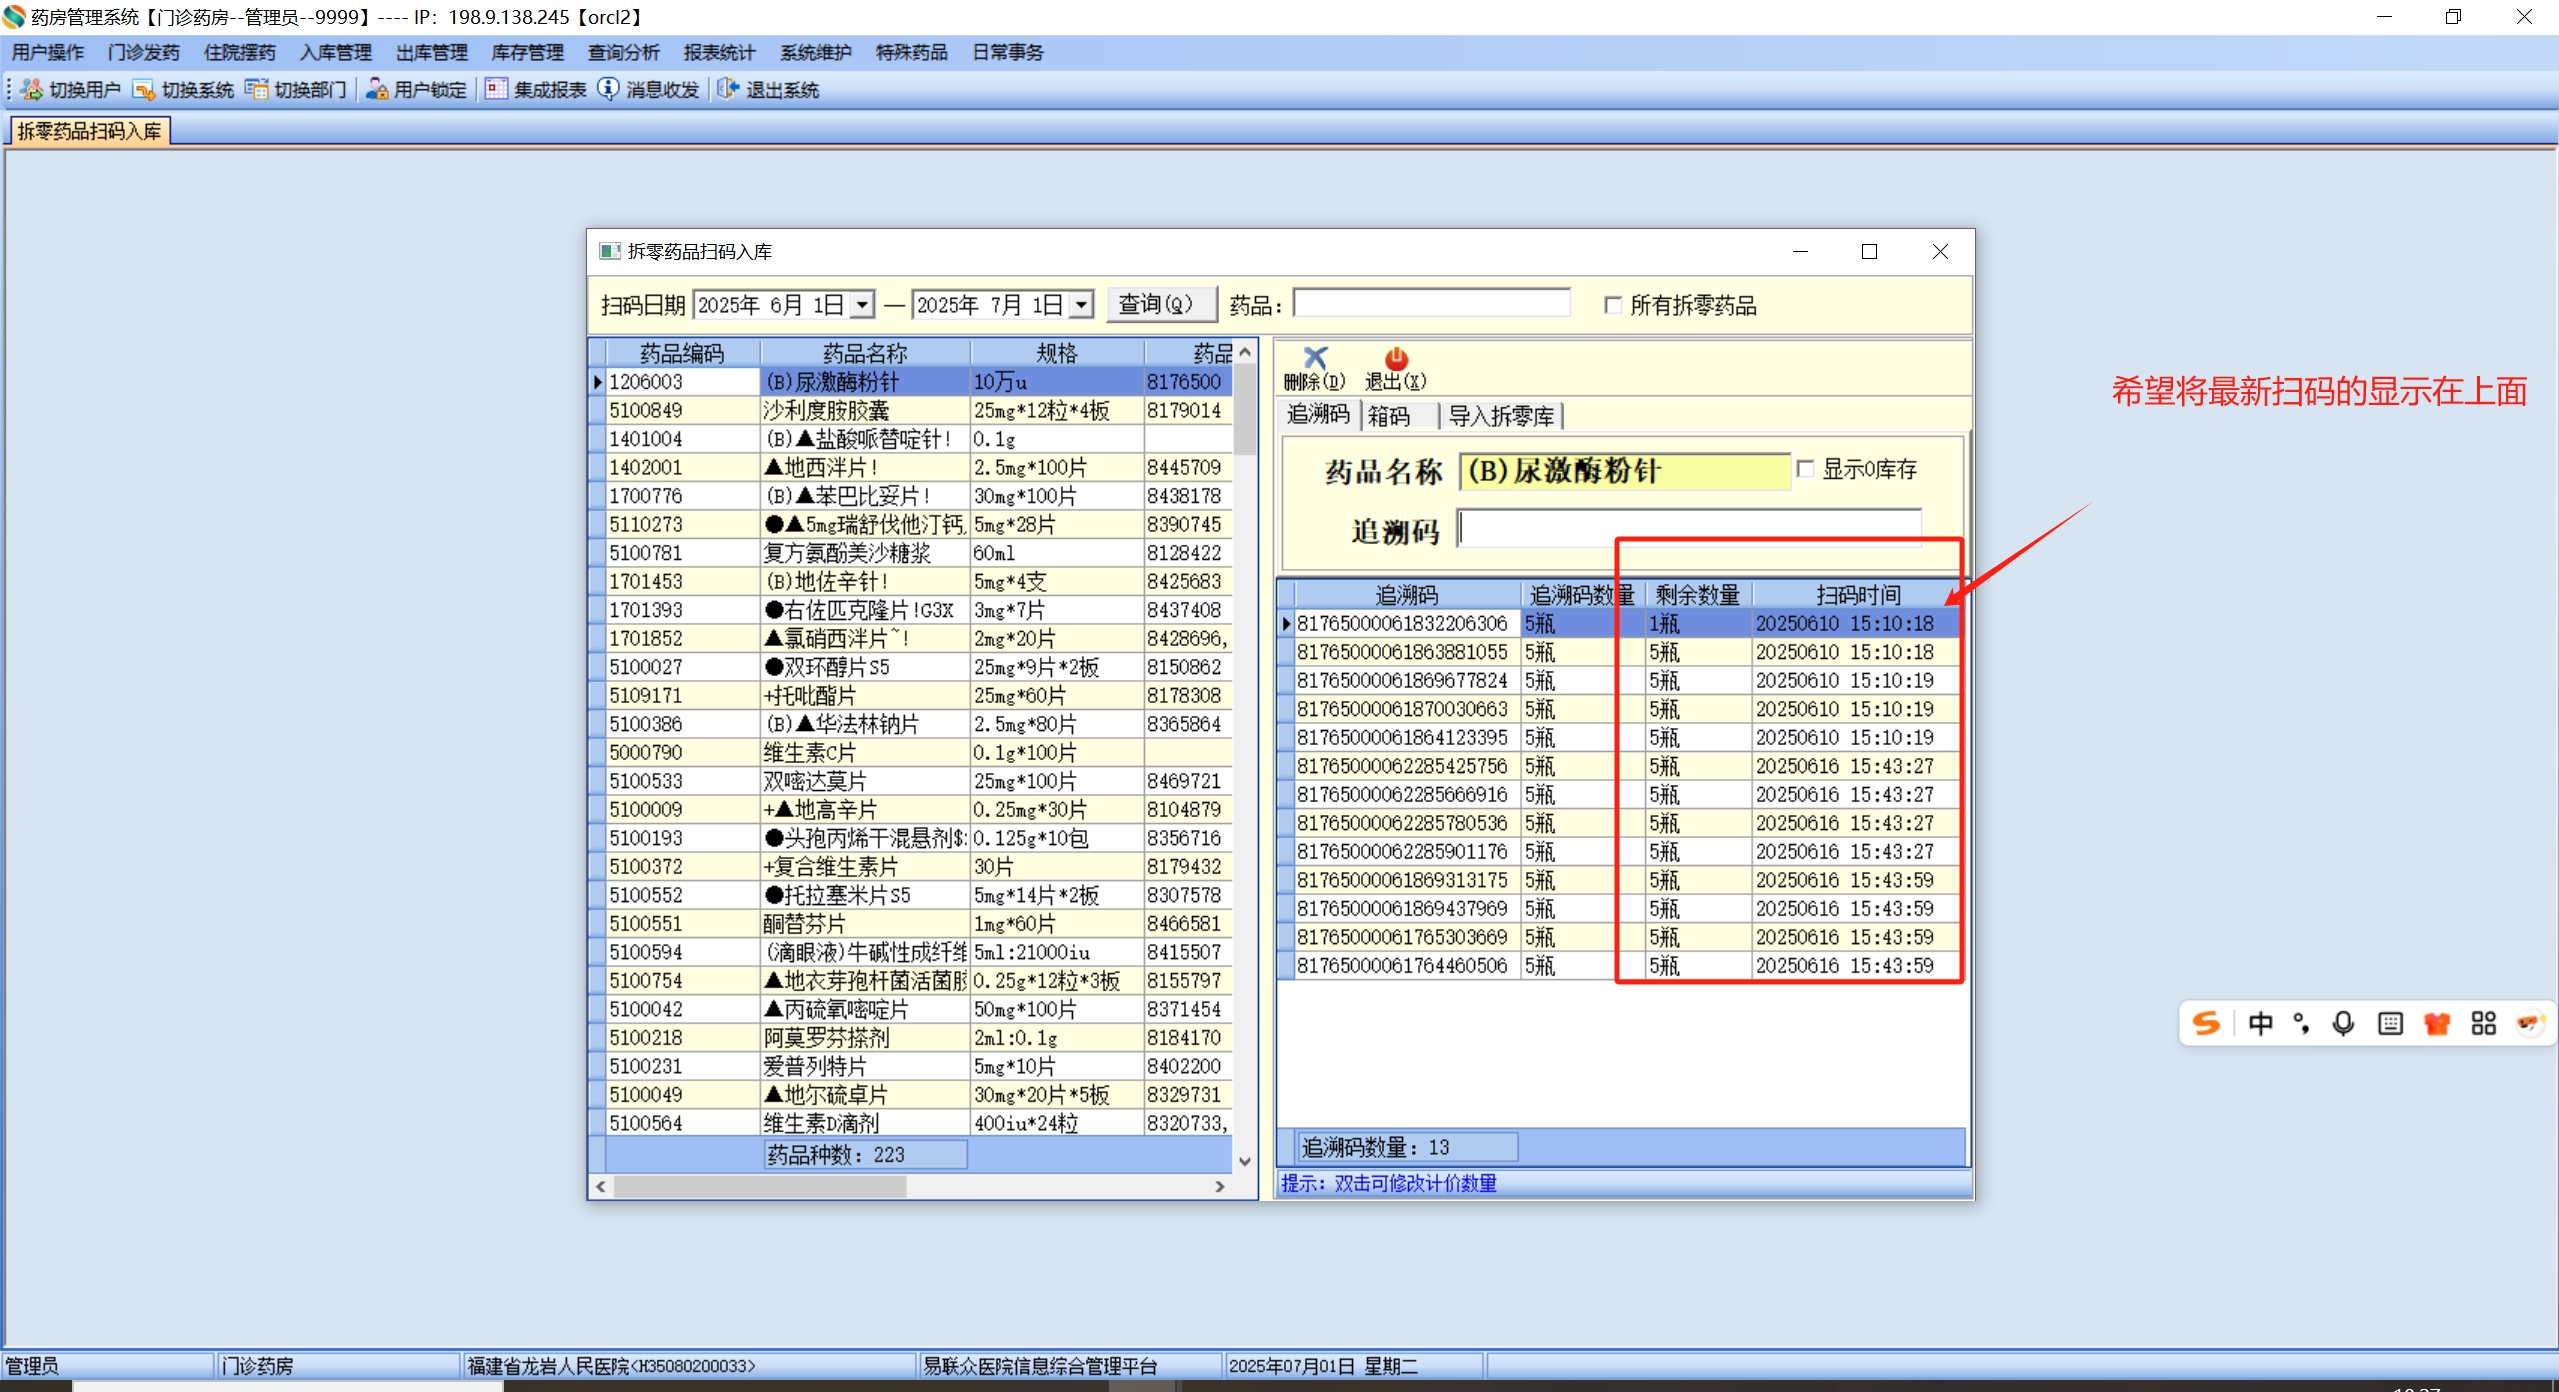The width and height of the screenshot is (2559, 1392).
Task: Click the 查询(Q) (query) button
Action: coord(1160,304)
